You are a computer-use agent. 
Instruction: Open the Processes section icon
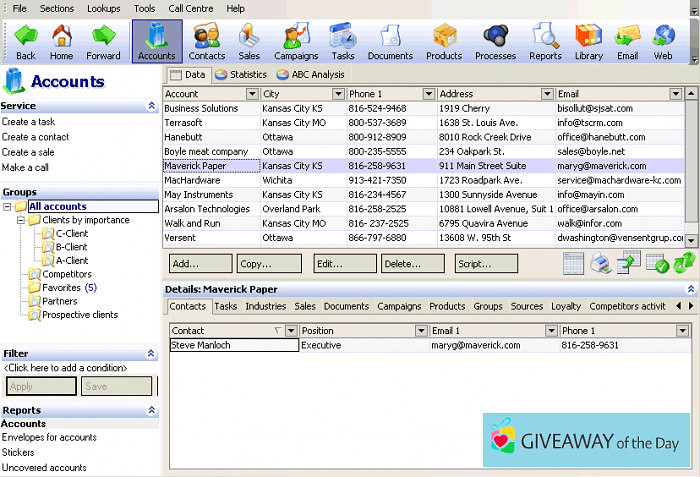coord(495,41)
